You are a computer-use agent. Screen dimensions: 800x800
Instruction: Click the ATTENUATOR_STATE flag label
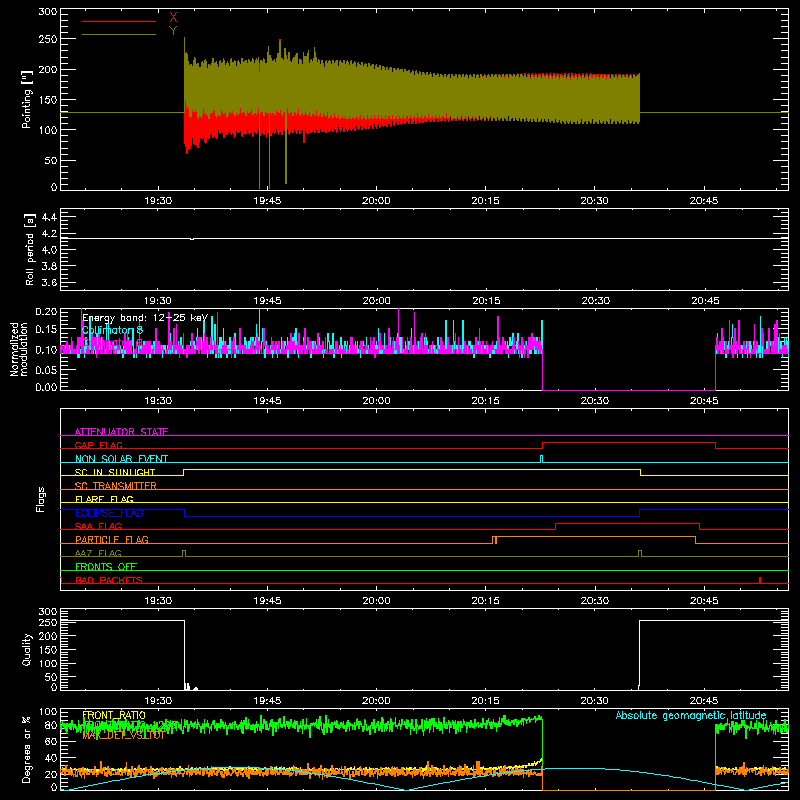[x=121, y=432]
